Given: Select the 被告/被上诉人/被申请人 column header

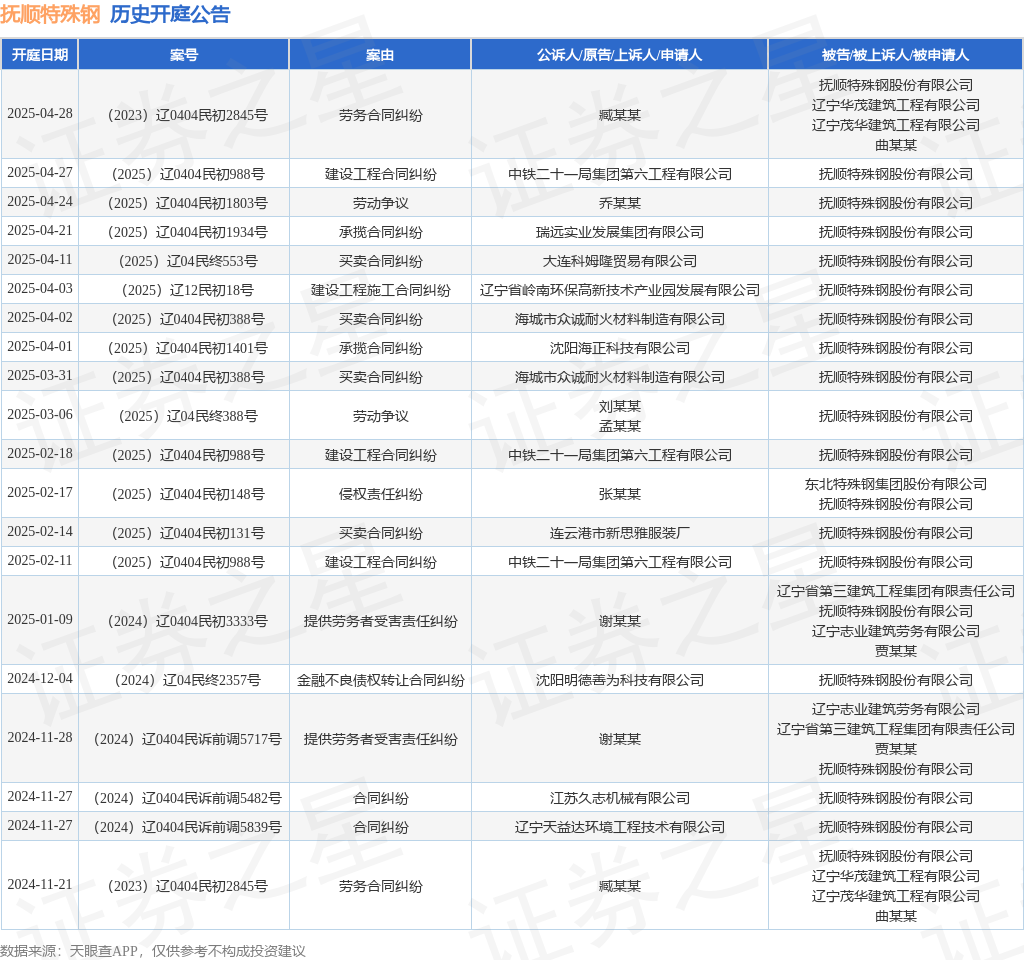Looking at the screenshot, I should 895,55.
